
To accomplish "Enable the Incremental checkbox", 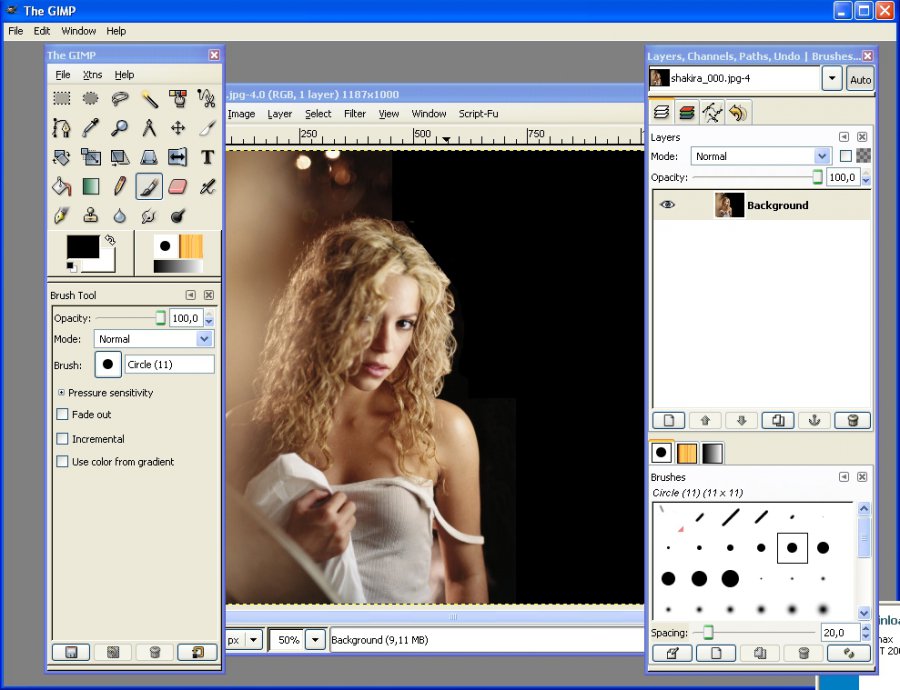I will [63, 439].
